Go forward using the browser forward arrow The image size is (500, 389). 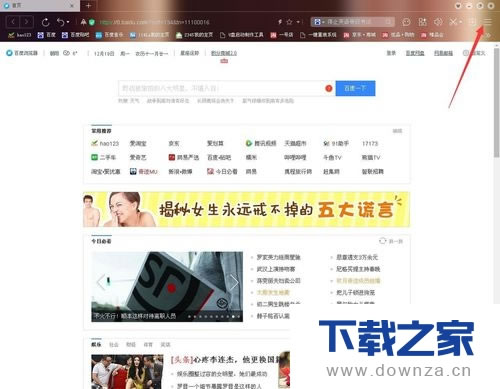tap(27, 22)
